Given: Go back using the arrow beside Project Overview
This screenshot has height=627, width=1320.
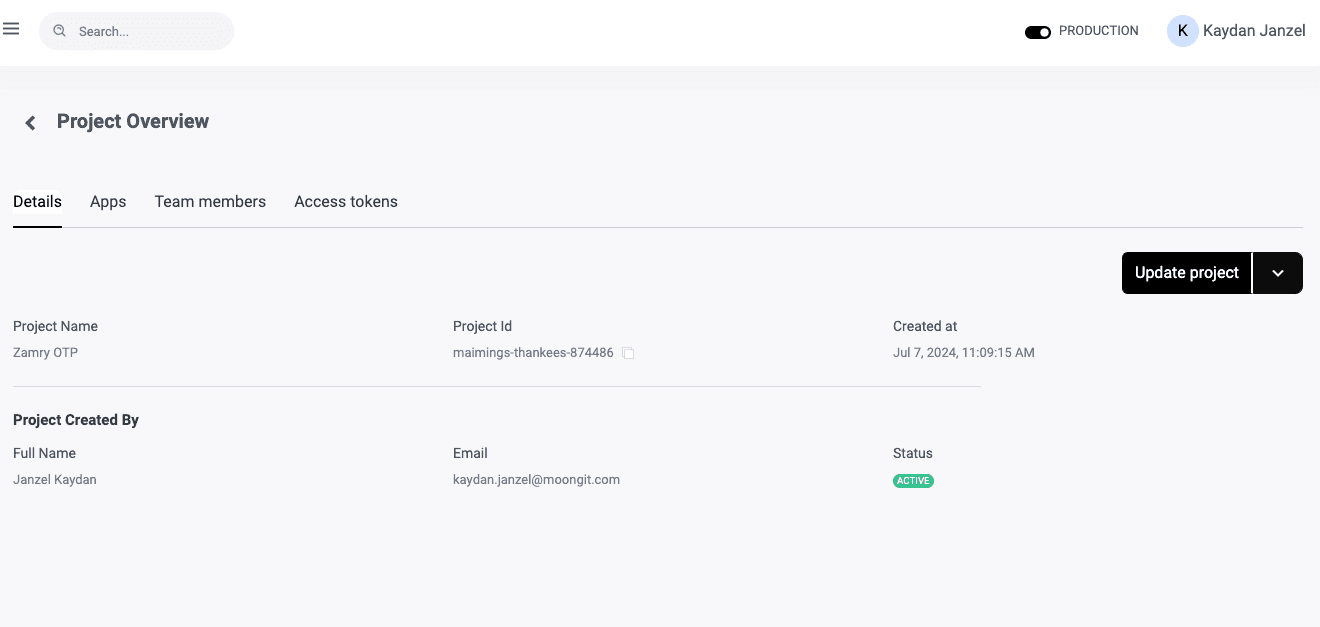Looking at the screenshot, I should 30,122.
